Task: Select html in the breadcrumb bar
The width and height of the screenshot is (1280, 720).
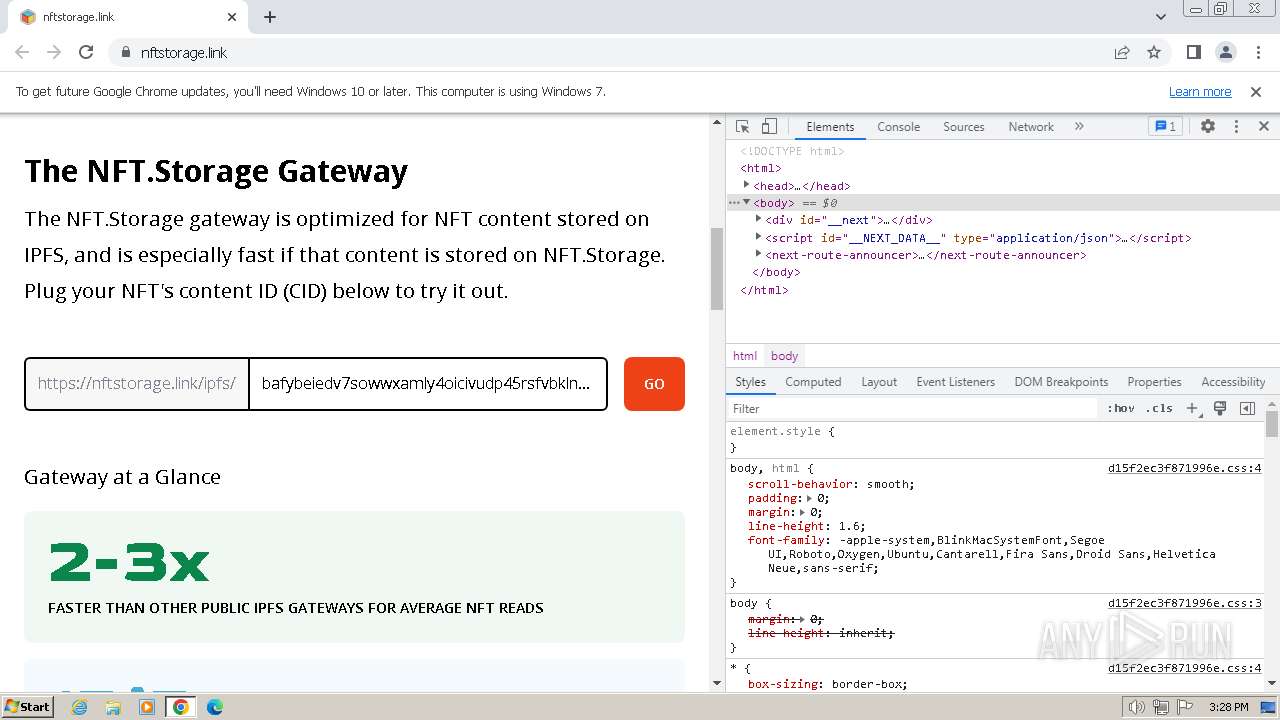Action: (x=744, y=356)
